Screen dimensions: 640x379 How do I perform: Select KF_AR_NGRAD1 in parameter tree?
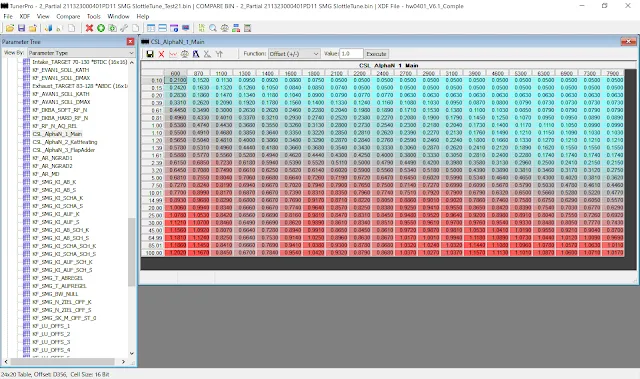[x=52, y=158]
